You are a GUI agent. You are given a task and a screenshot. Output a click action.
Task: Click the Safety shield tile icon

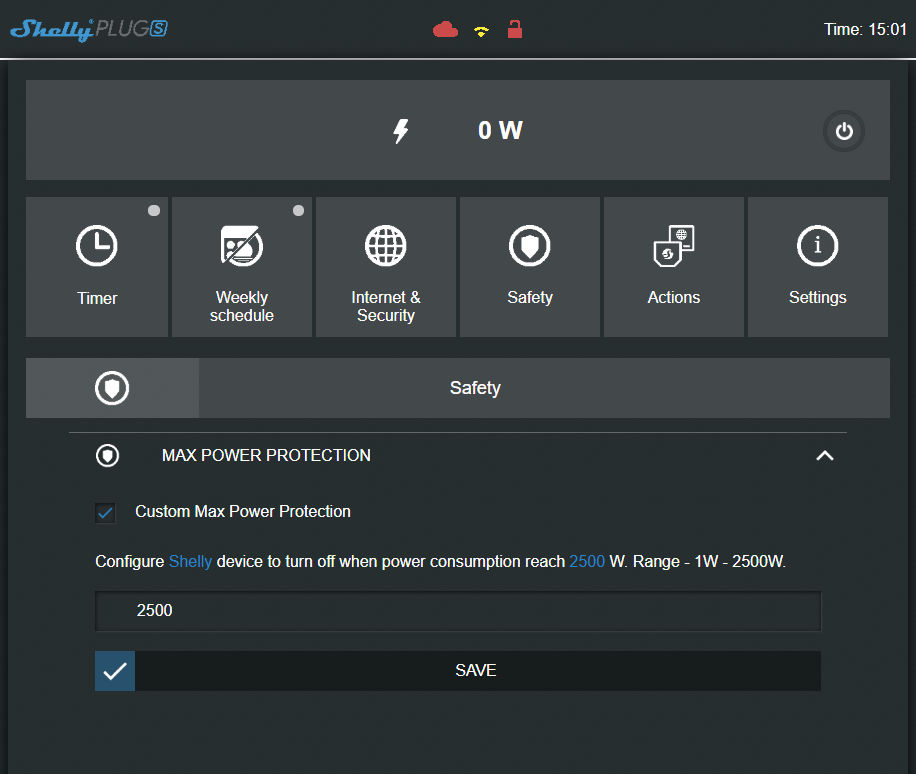[x=529, y=246]
